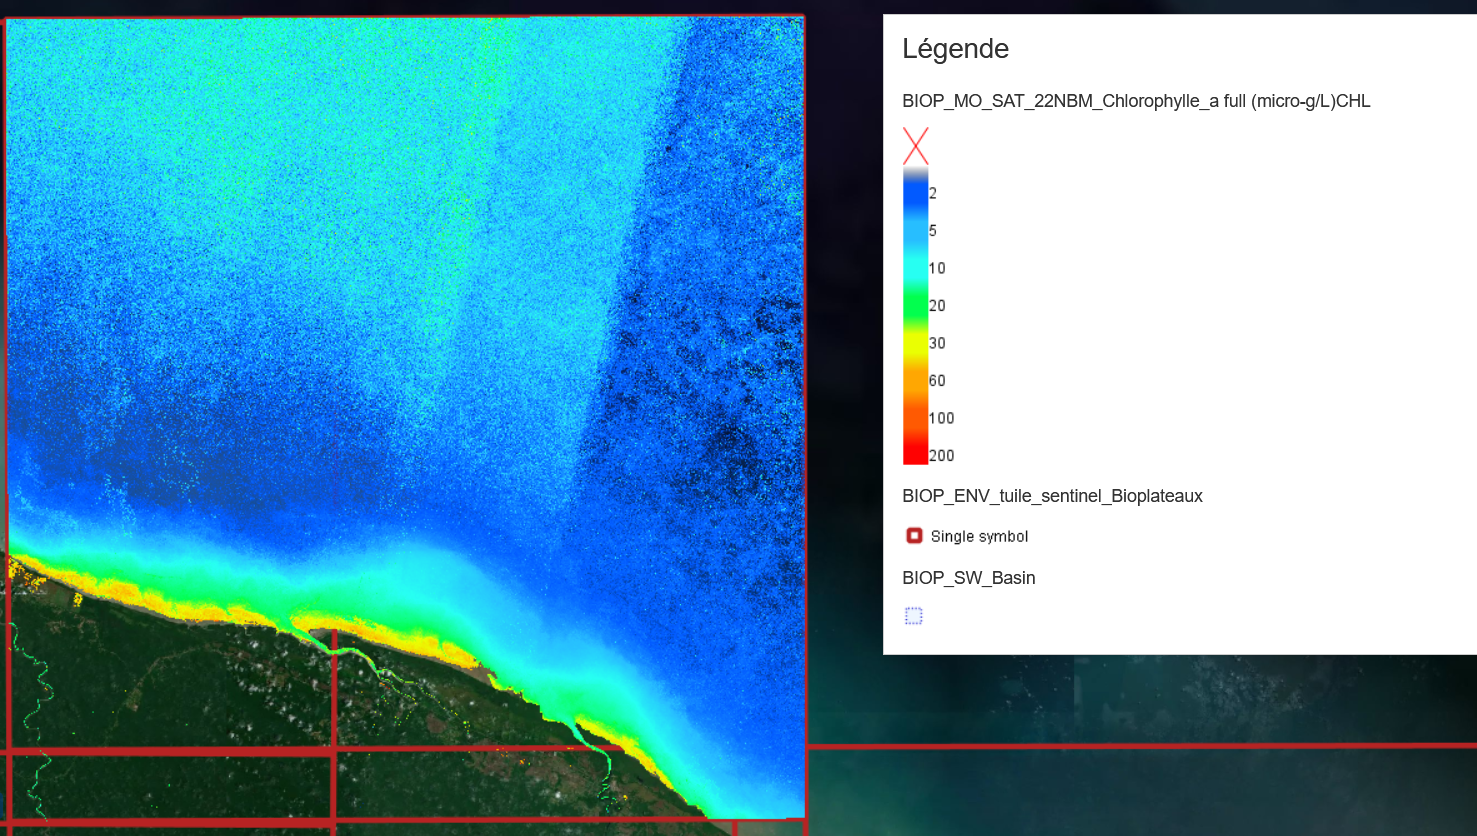
Task: Click the legend value label 100
Action: point(941,418)
